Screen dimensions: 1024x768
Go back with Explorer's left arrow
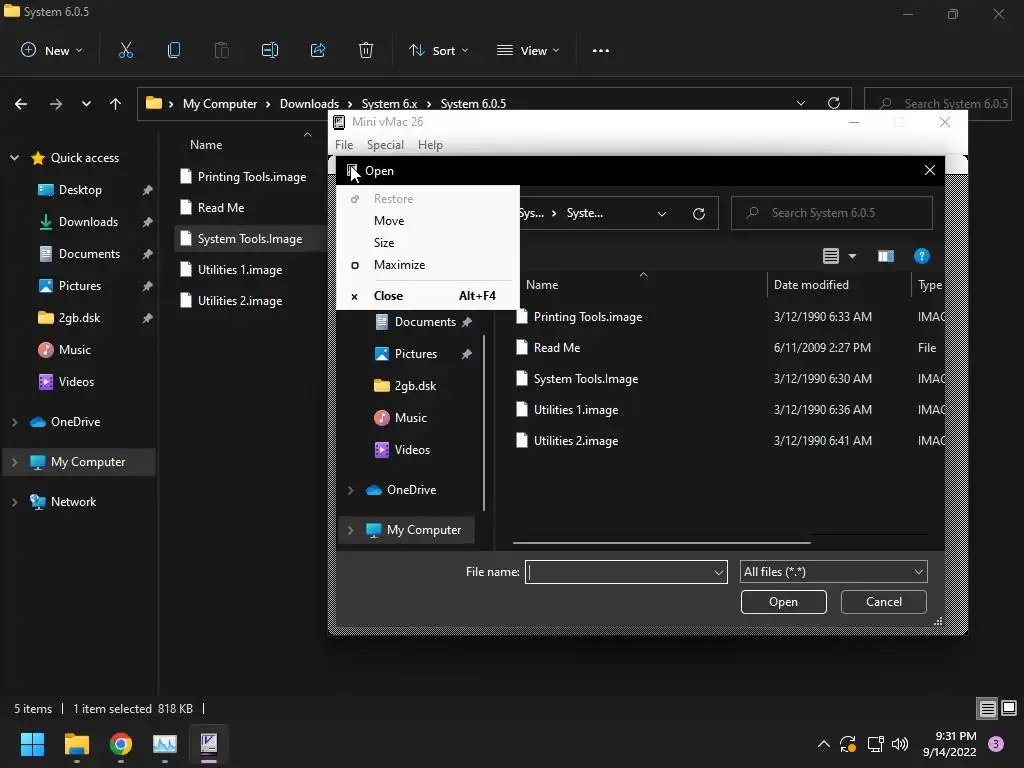(x=21, y=103)
